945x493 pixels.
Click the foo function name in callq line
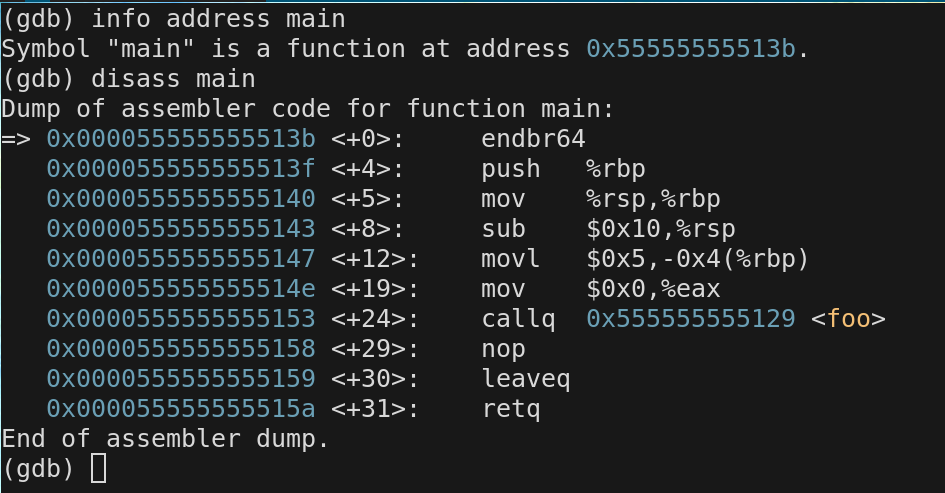click(x=849, y=319)
